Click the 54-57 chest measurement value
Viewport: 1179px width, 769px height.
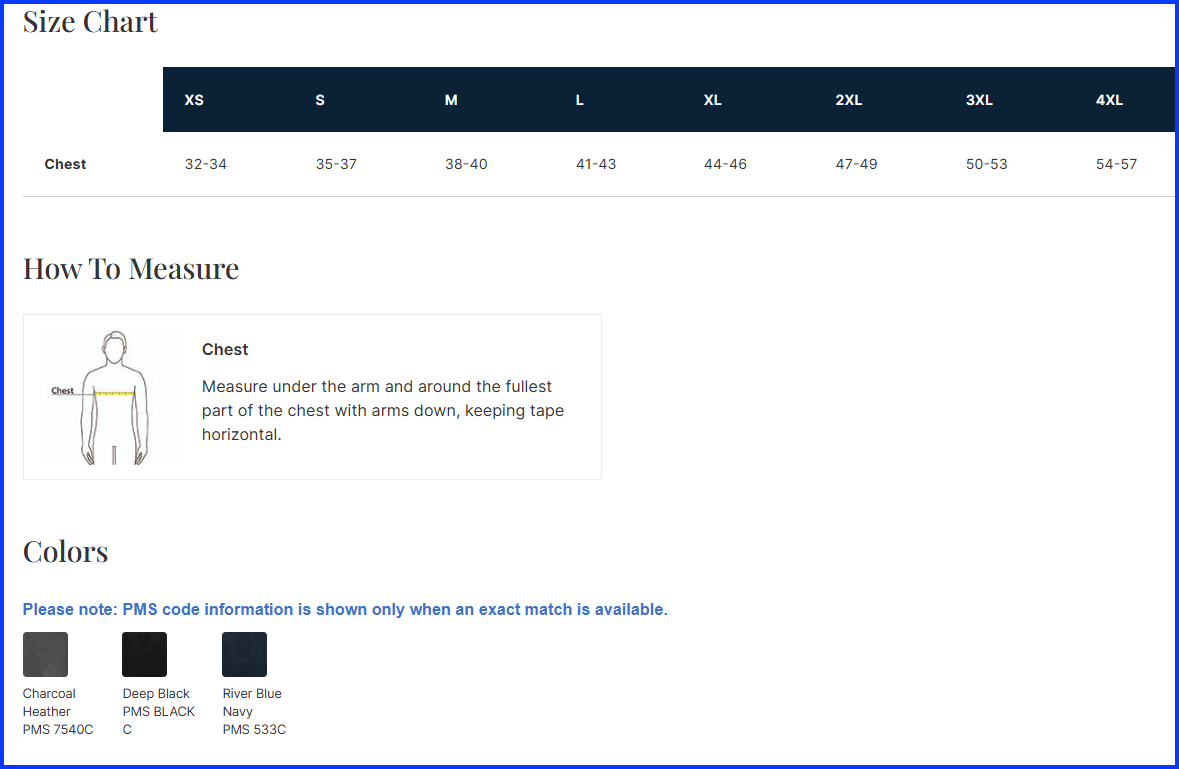(x=1116, y=164)
